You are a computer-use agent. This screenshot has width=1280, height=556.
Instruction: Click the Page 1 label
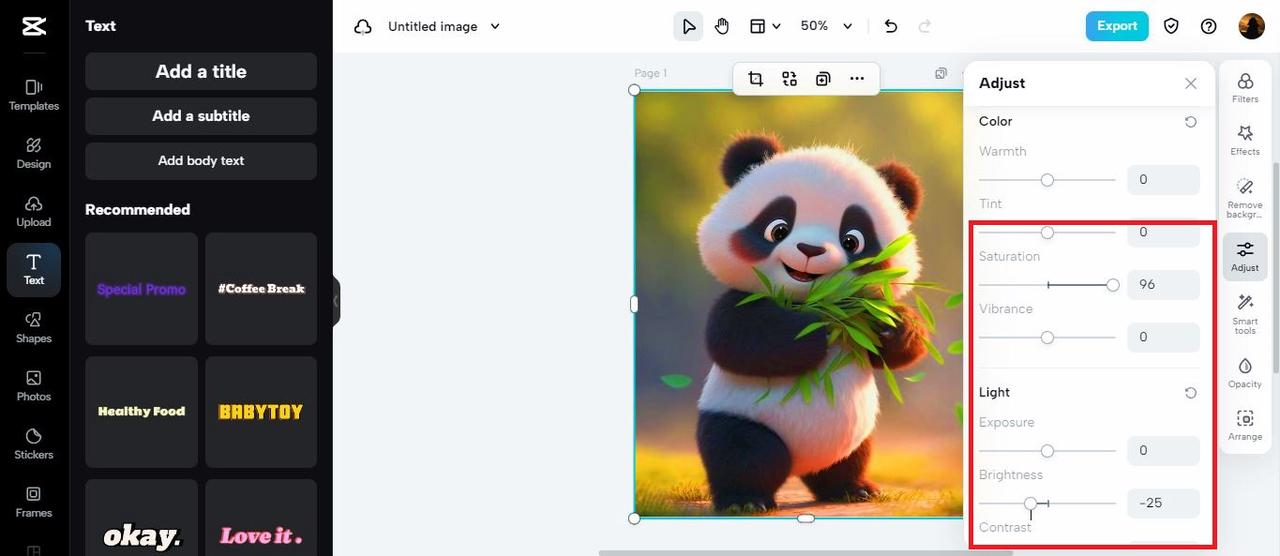650,74
